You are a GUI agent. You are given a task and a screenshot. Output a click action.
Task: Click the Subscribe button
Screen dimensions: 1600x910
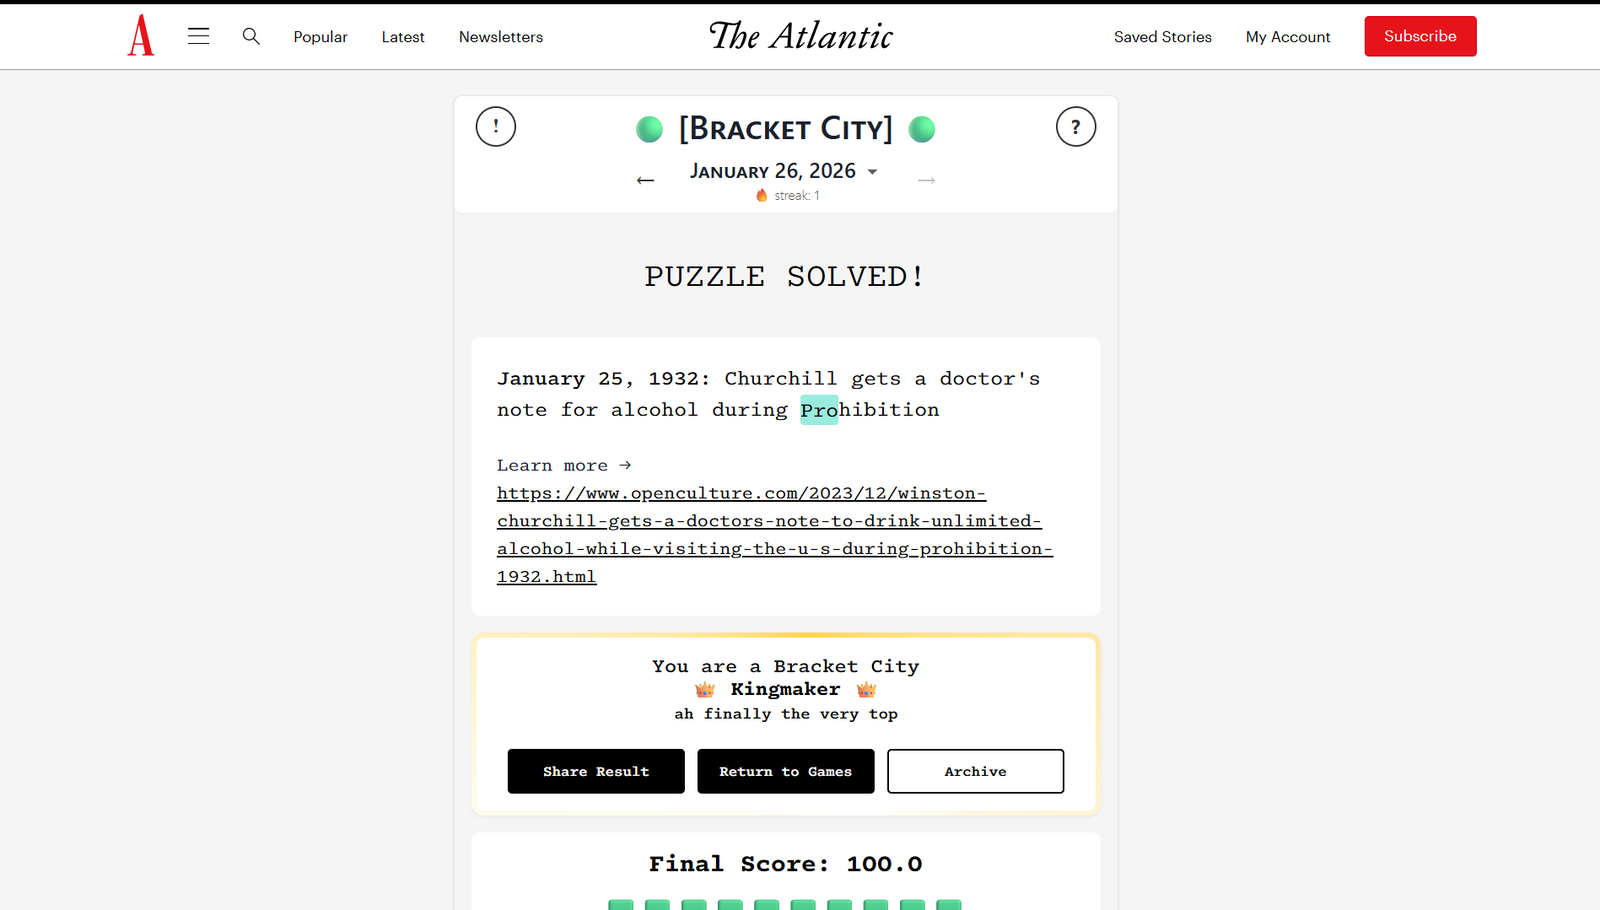[x=1420, y=36]
